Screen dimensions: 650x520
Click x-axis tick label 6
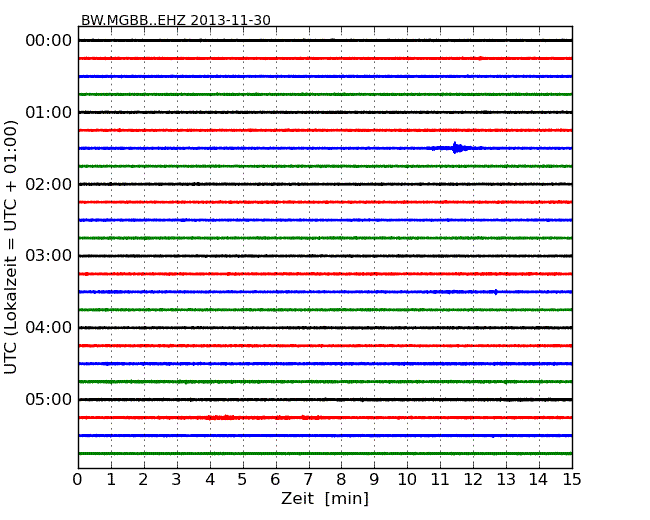pyautogui.click(x=275, y=480)
